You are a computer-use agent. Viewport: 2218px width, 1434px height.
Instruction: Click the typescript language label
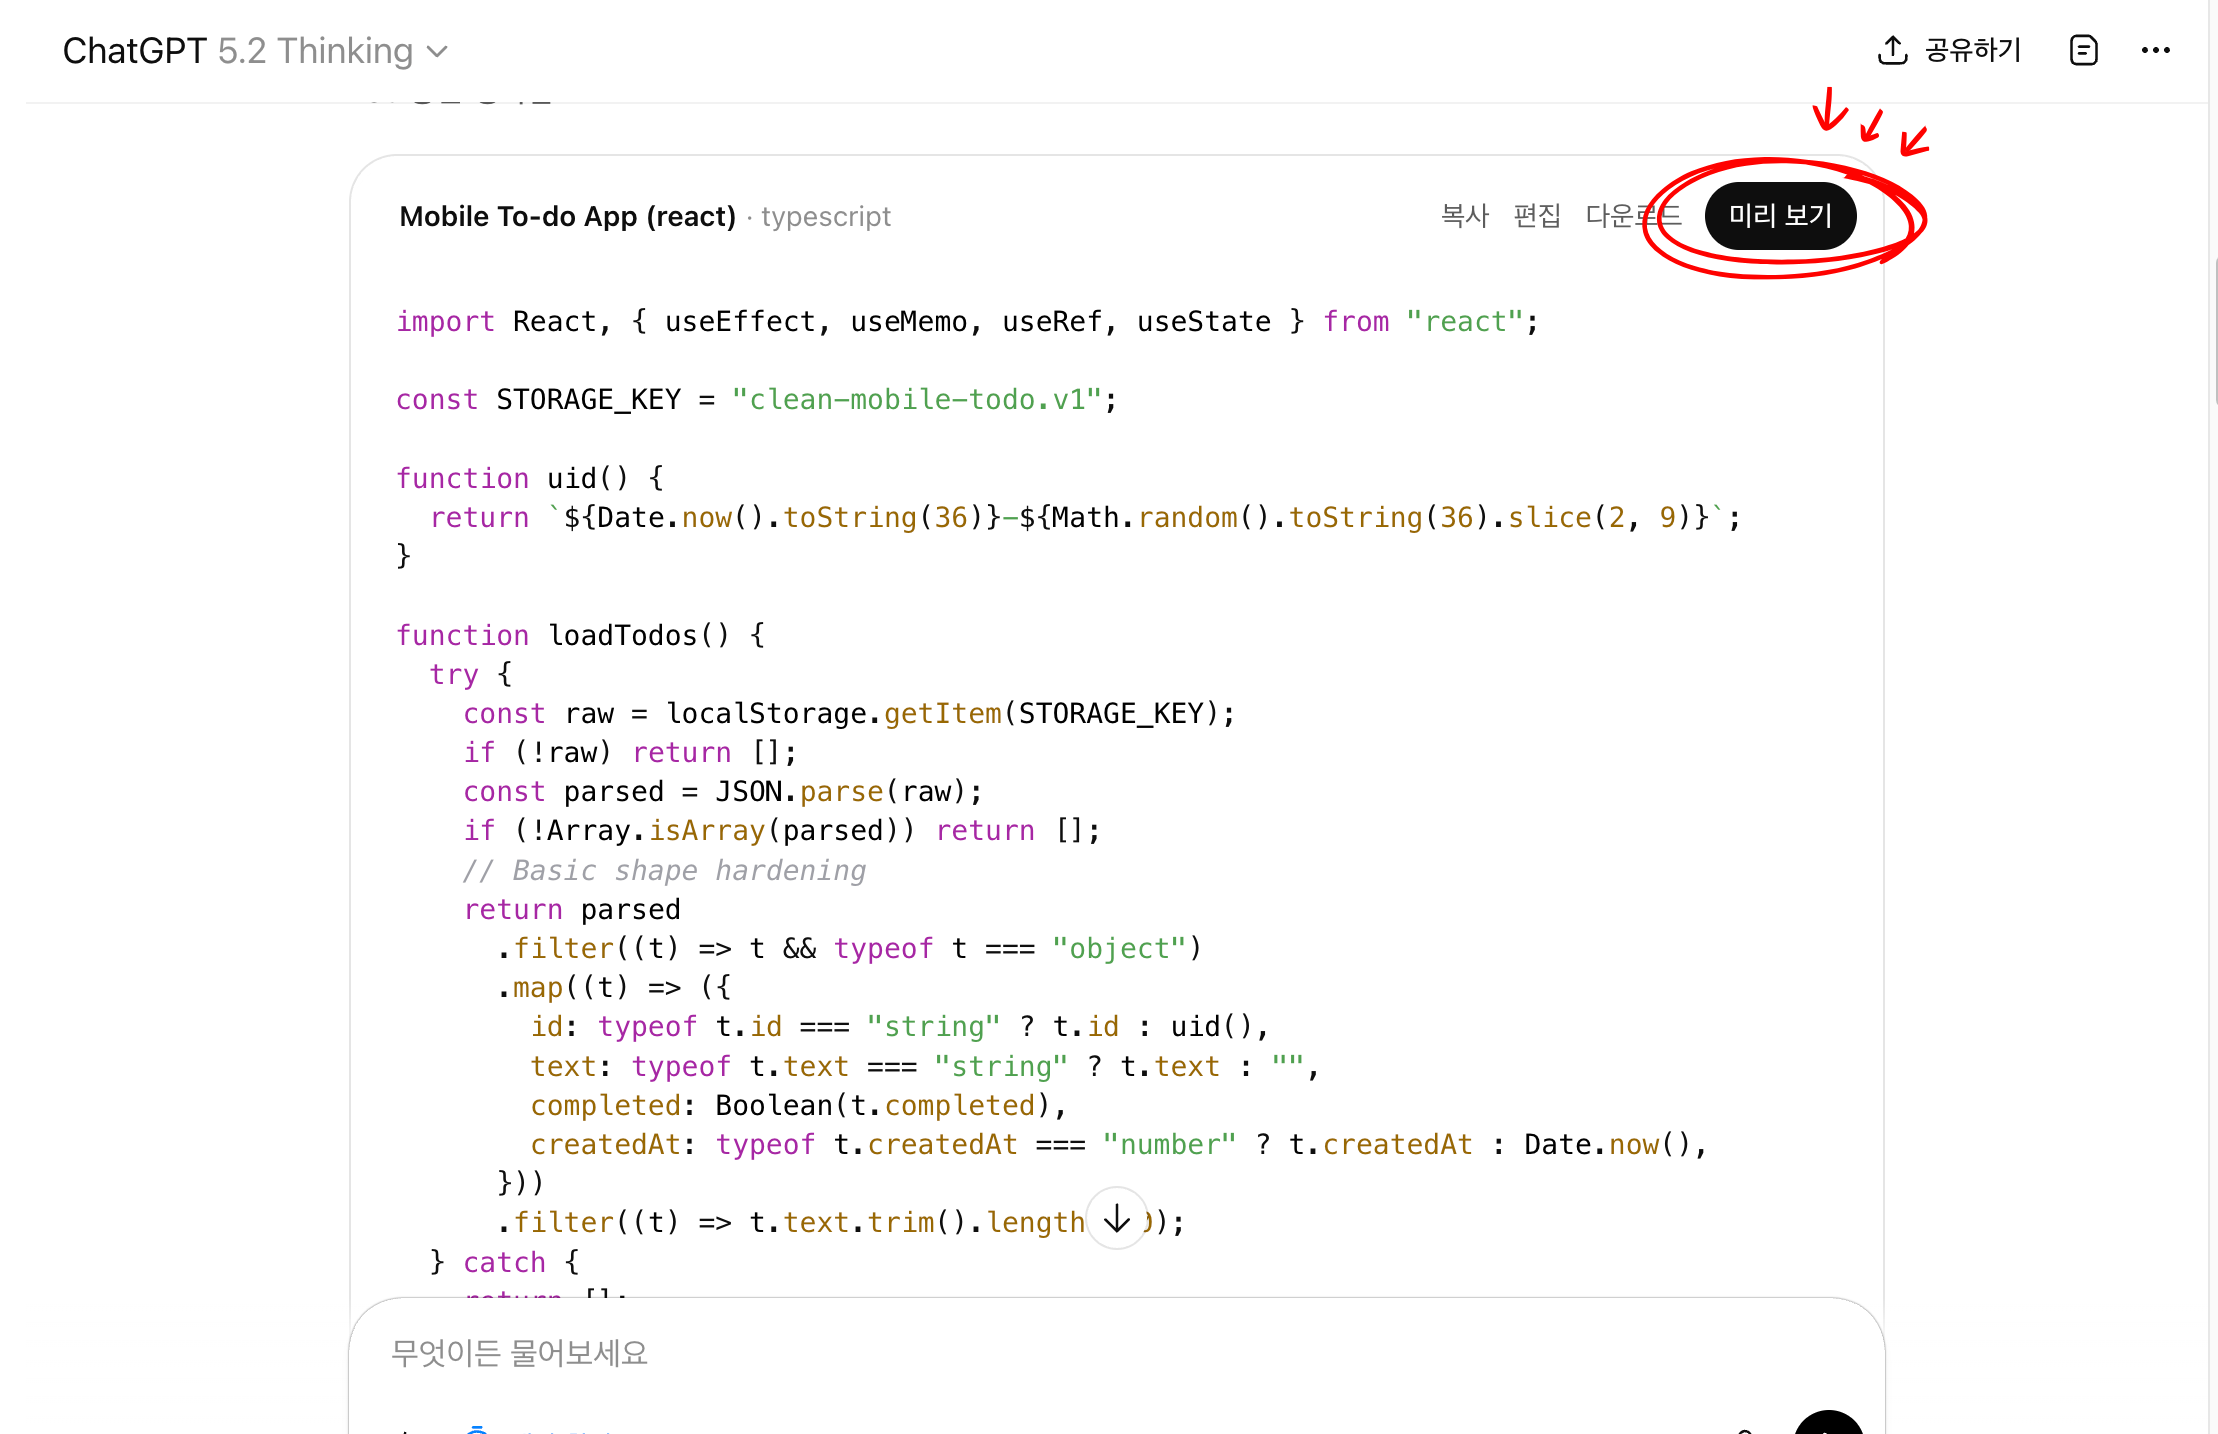[x=826, y=217]
